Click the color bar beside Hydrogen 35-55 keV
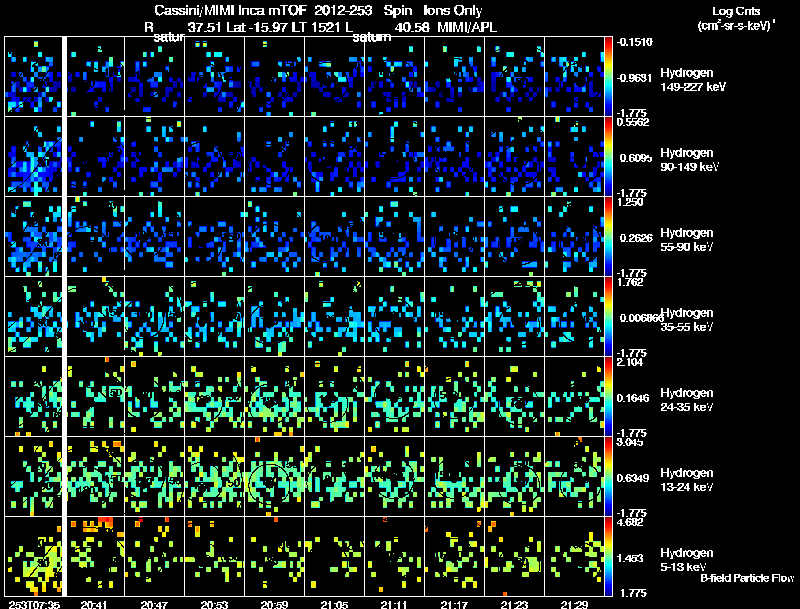Viewport: 800px width, 609px height. pyautogui.click(x=608, y=316)
